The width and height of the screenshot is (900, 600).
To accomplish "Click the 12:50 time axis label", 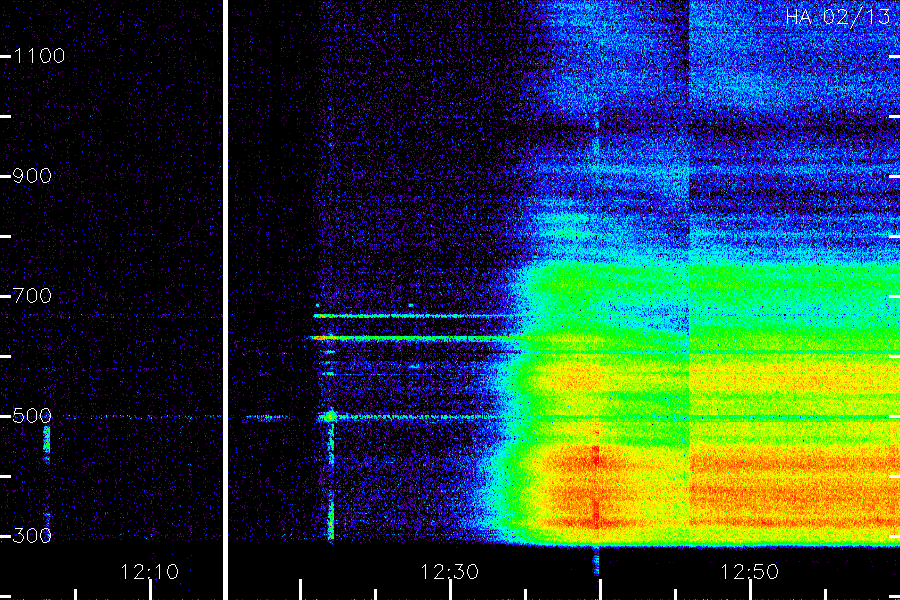I will (x=750, y=572).
